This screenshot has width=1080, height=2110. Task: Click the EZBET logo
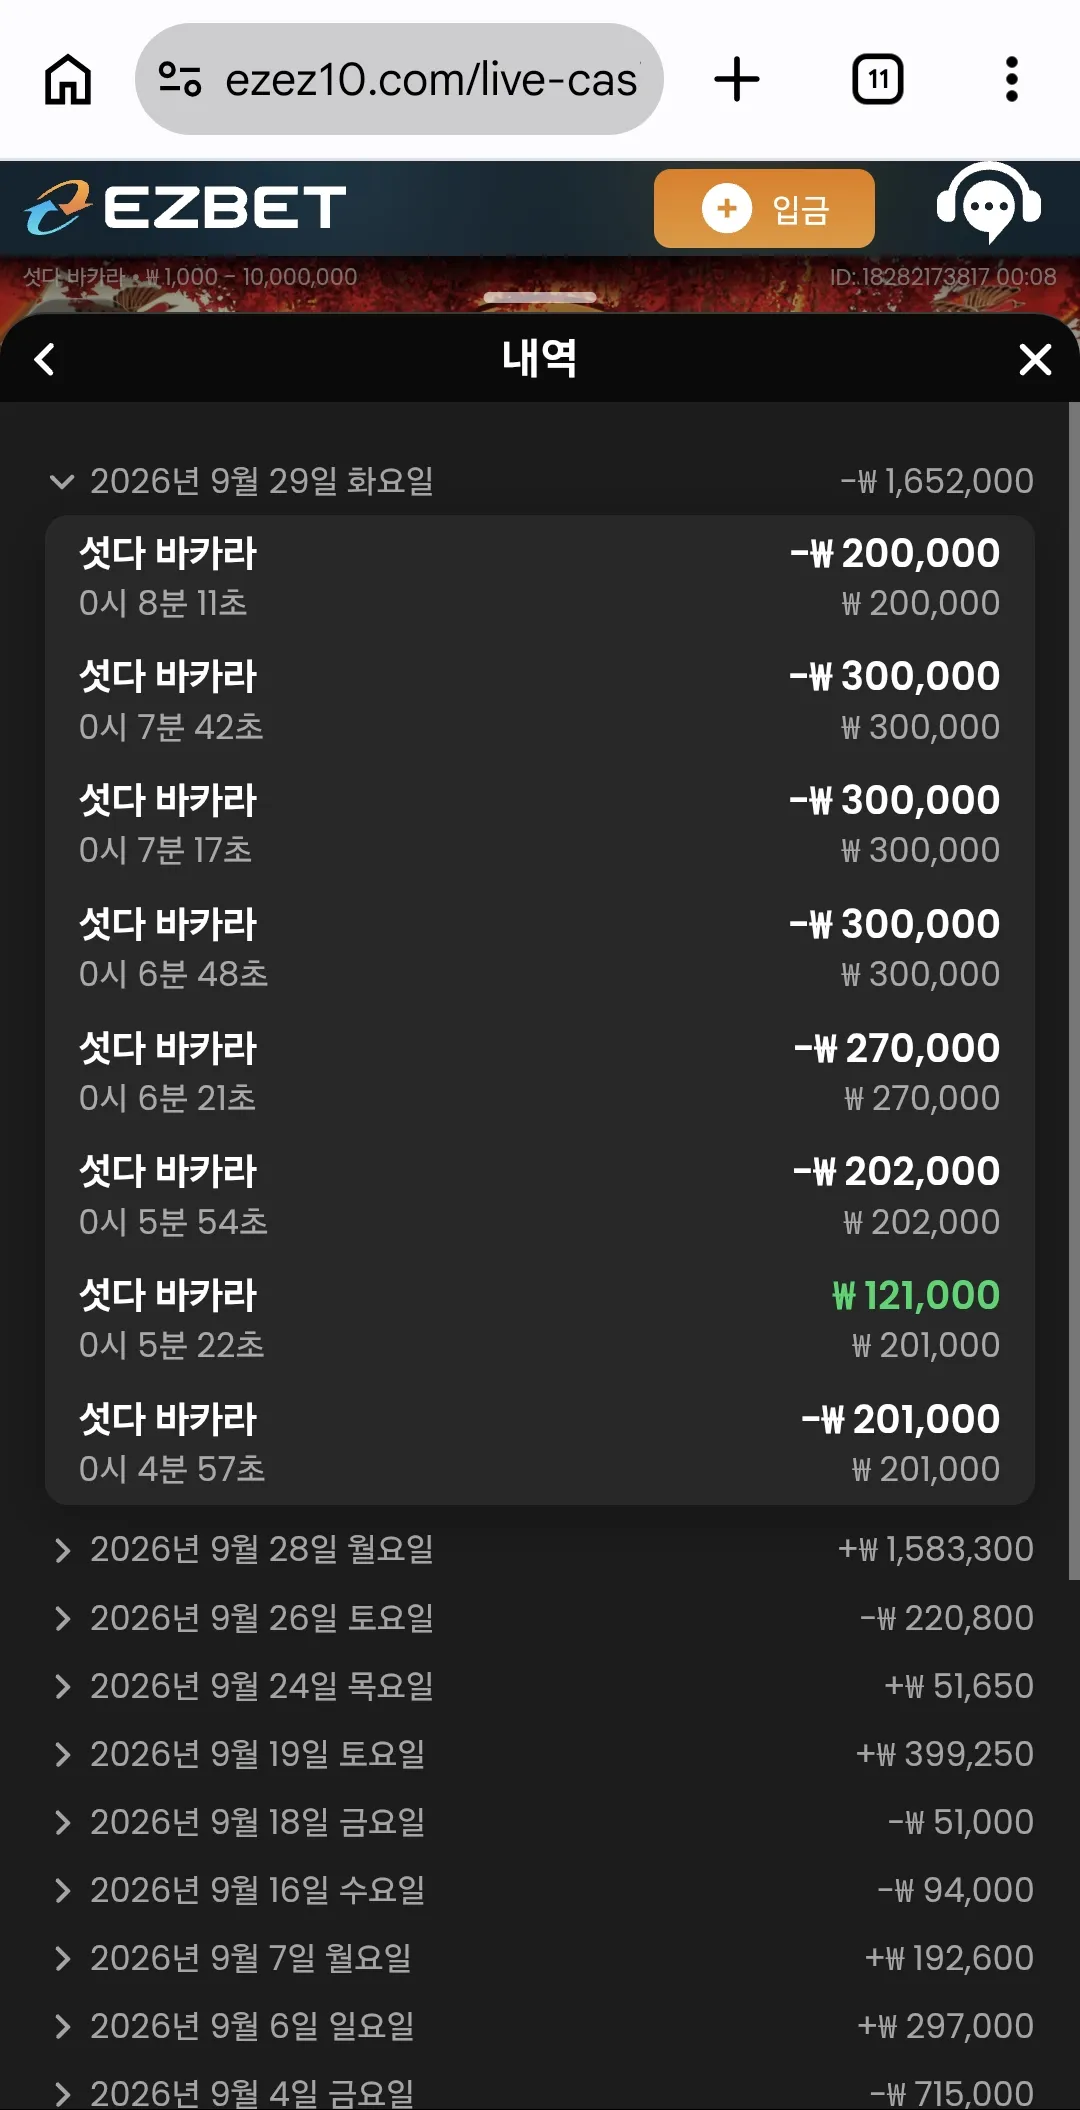click(186, 208)
